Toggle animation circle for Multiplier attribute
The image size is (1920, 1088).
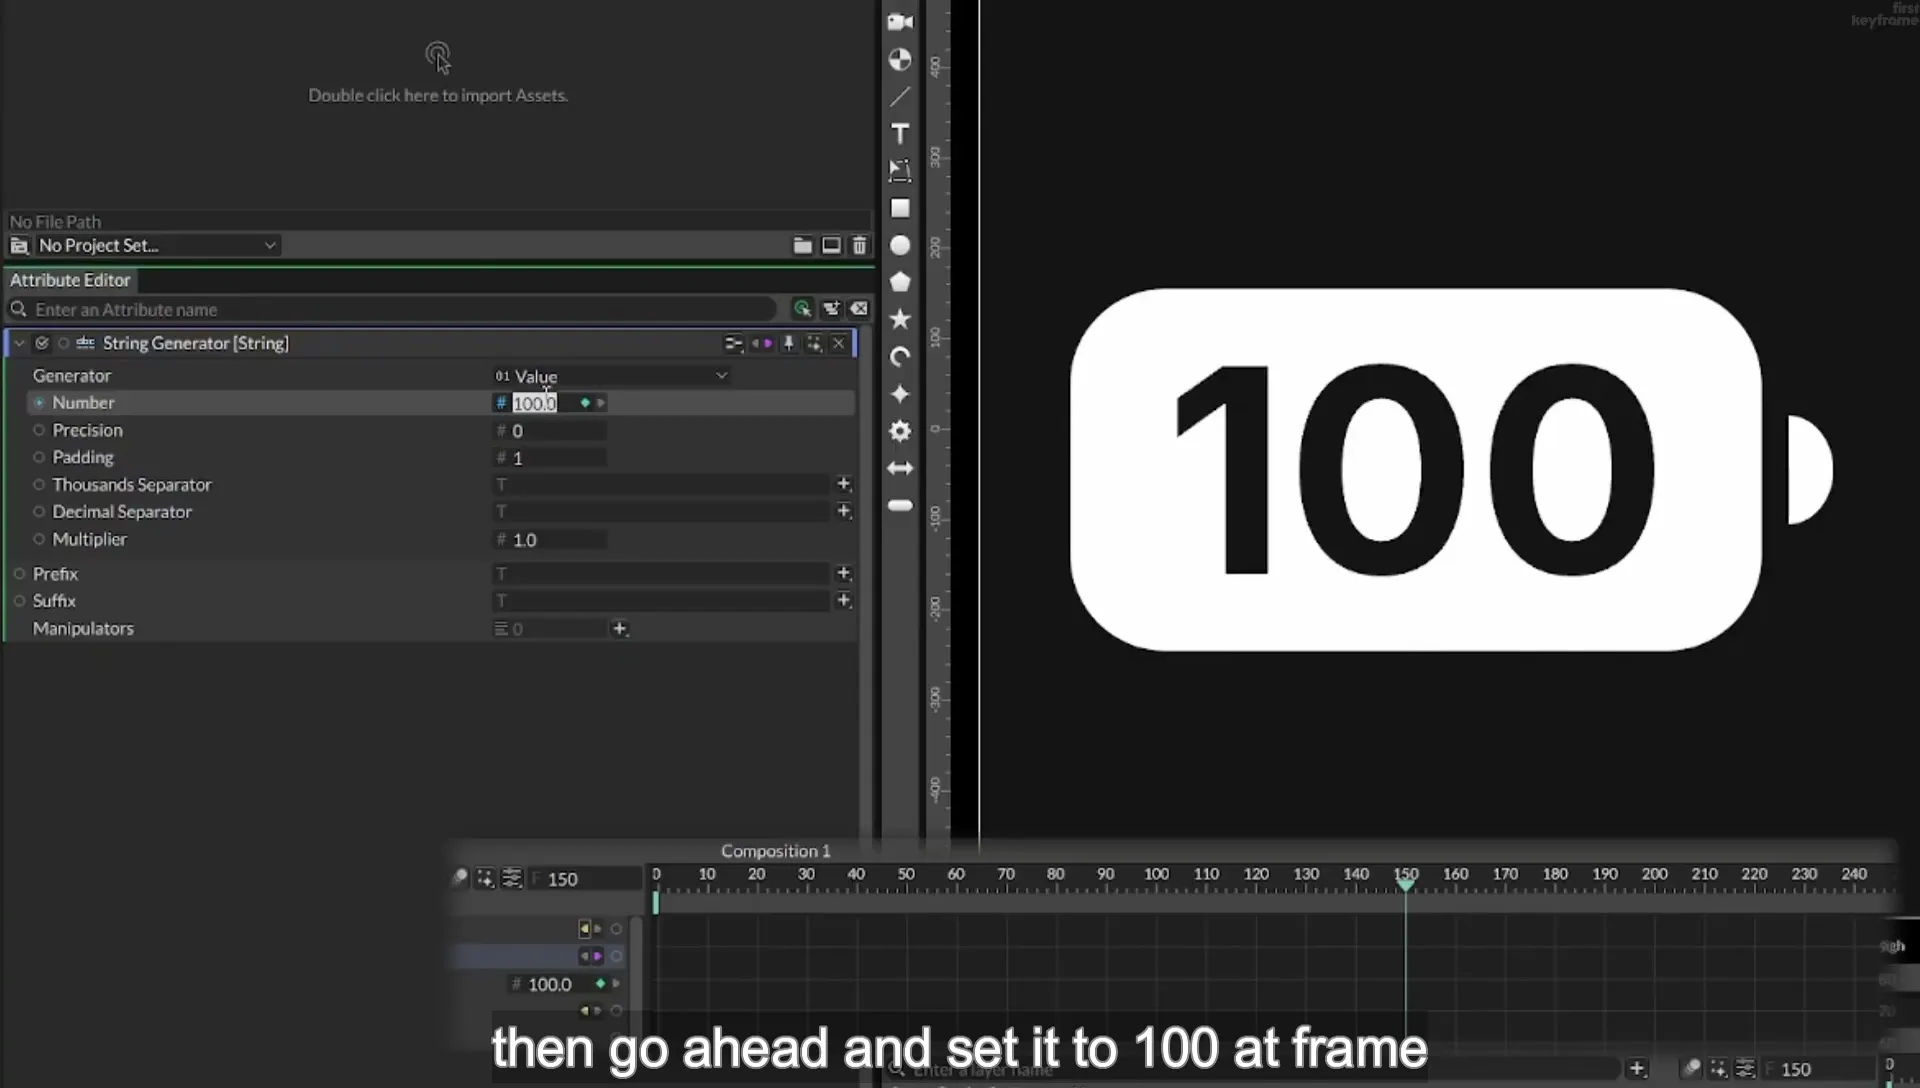tap(39, 539)
